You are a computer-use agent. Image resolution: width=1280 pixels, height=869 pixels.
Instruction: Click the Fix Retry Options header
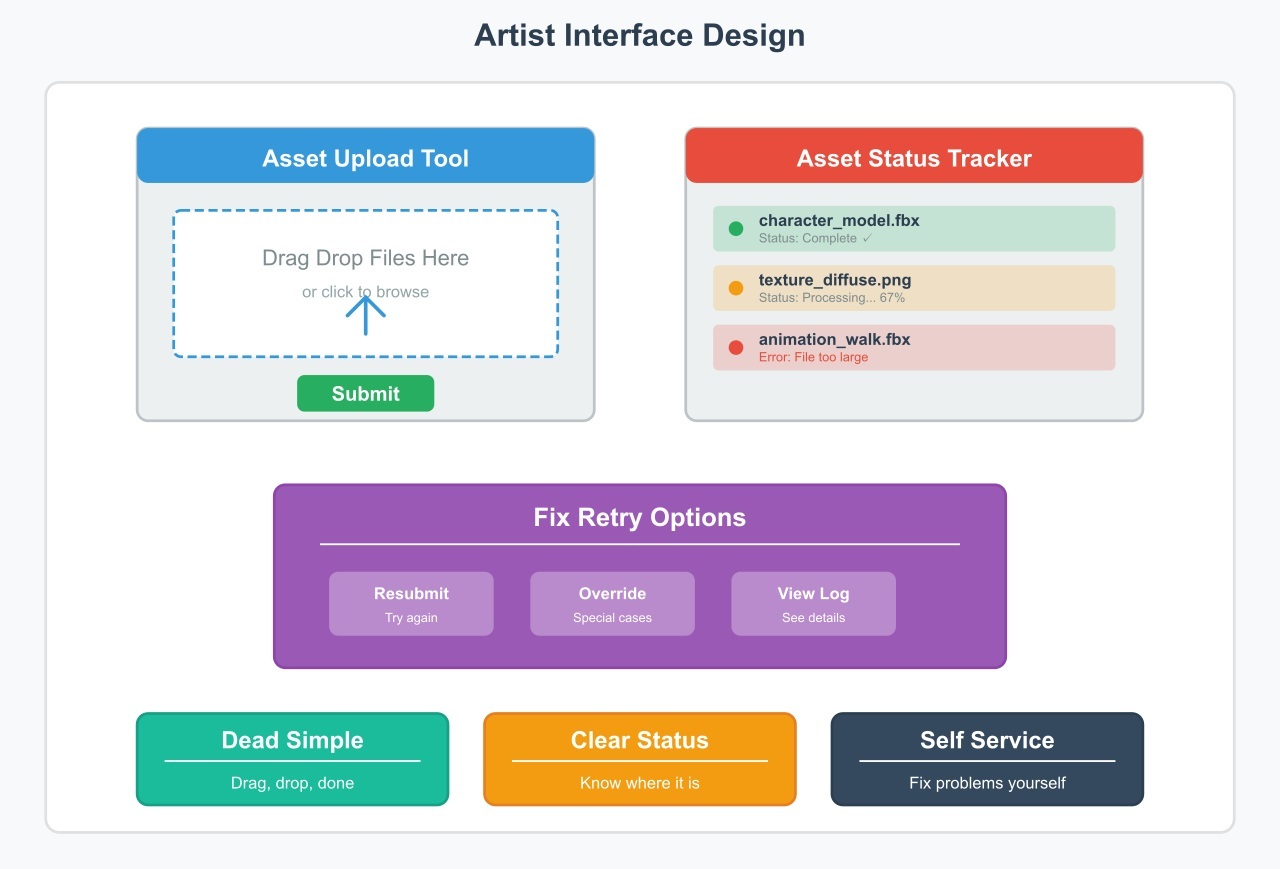[x=639, y=518]
